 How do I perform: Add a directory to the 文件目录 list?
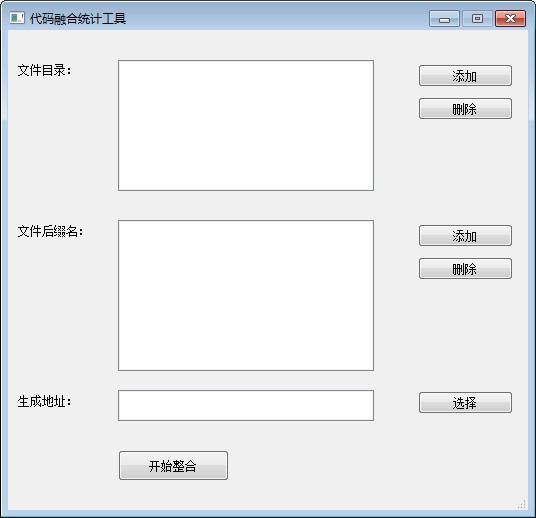[465, 76]
